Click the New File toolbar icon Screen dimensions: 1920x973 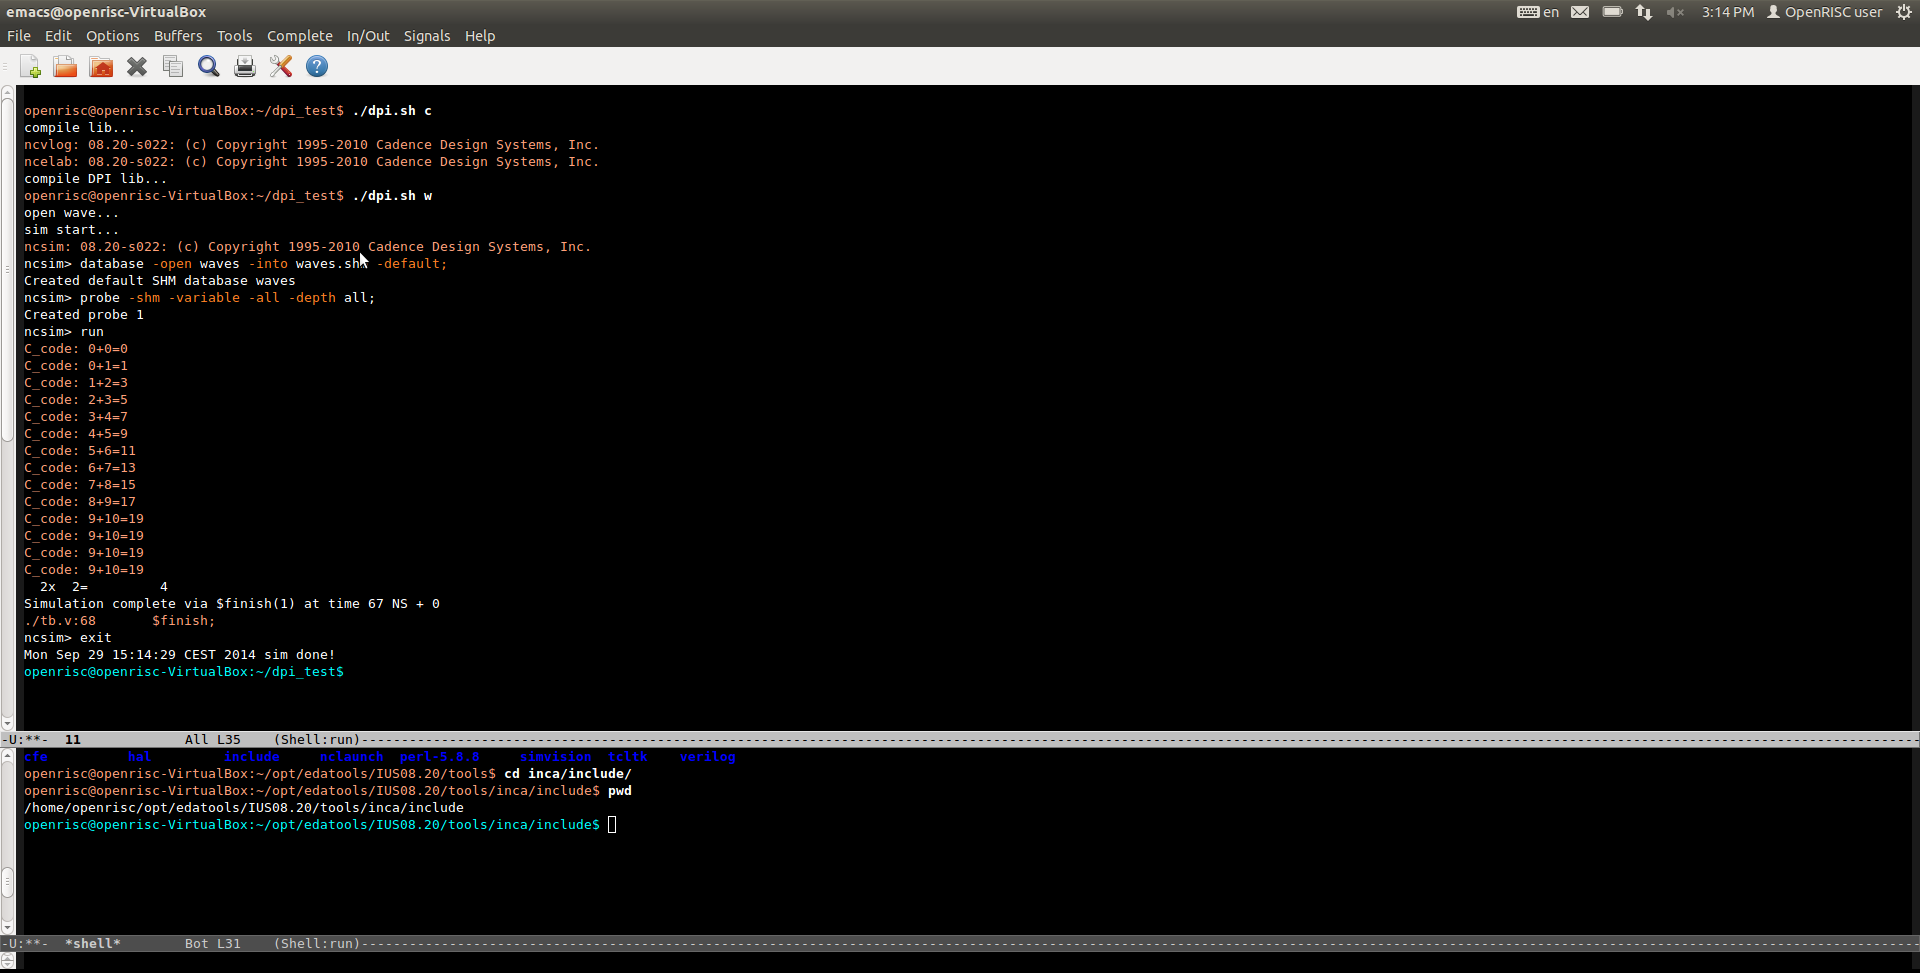pos(30,67)
